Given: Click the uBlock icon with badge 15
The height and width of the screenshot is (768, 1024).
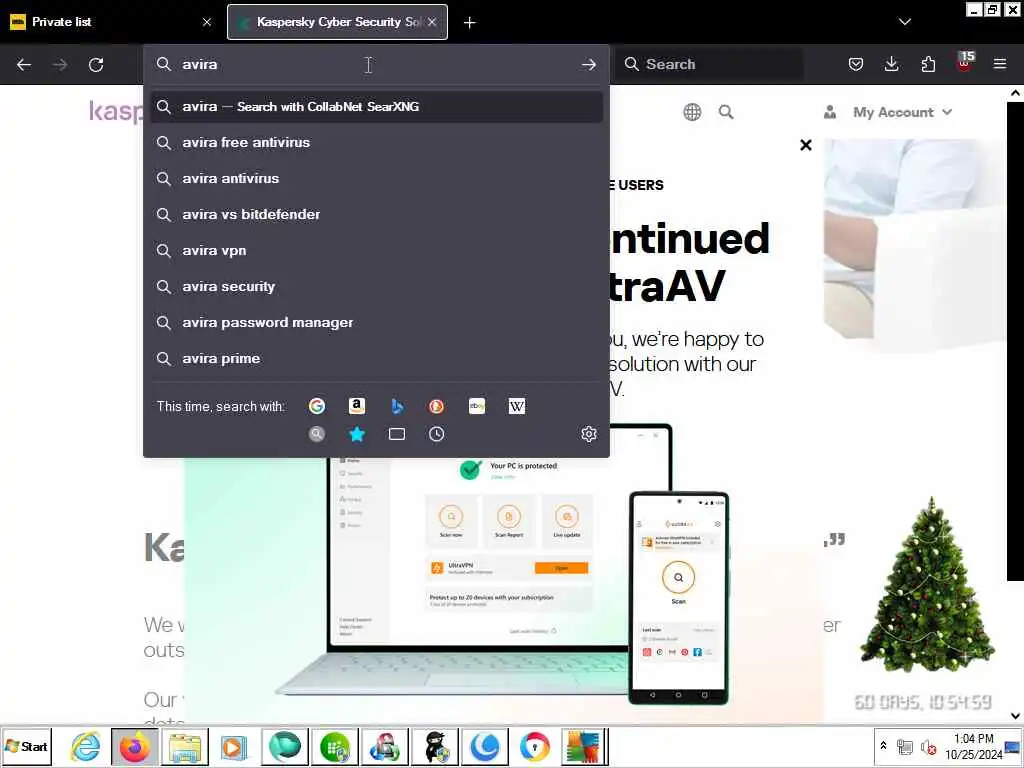Looking at the screenshot, I should point(965,62).
